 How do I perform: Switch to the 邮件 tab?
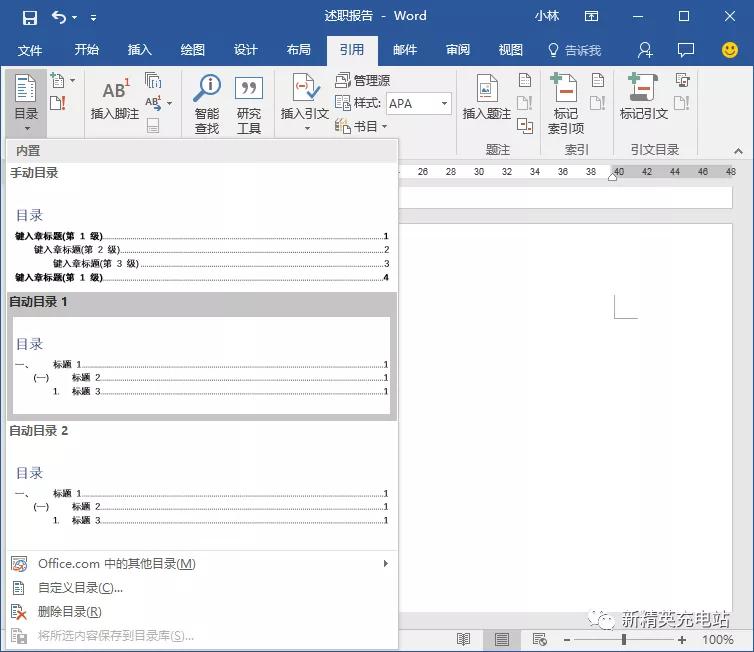tap(405, 50)
